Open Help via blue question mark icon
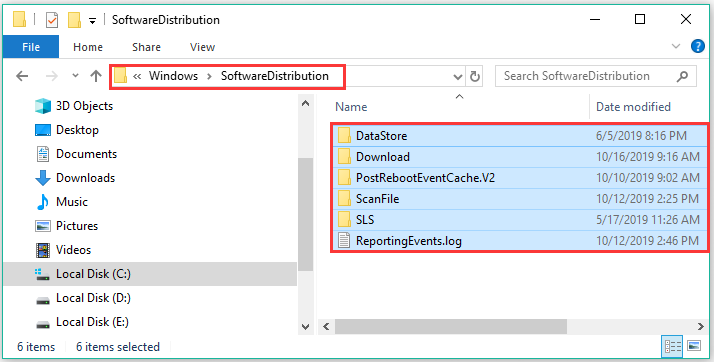 point(698,46)
